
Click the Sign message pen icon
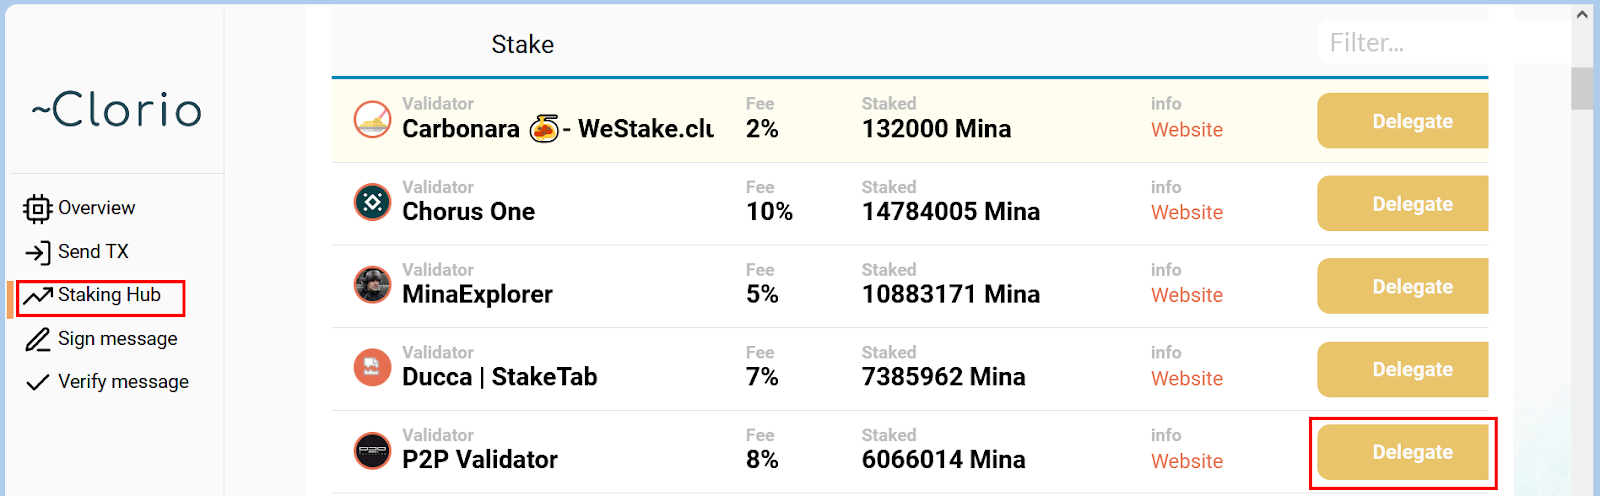click(37, 340)
